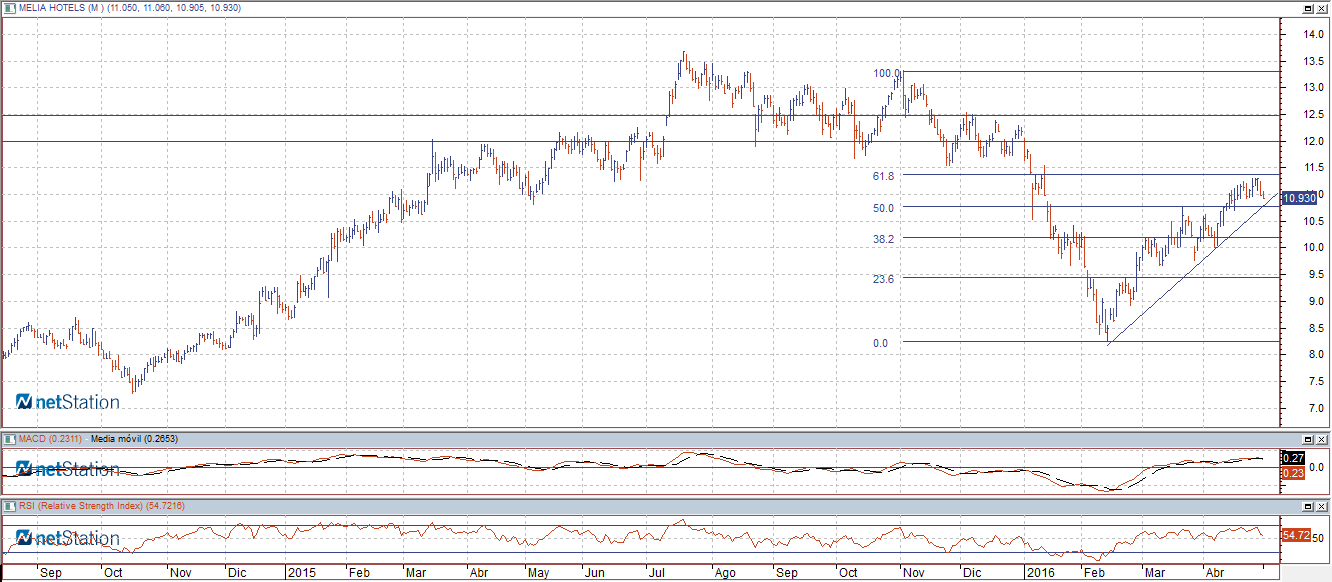Click the 10.930 current price tag
The image size is (1332, 582).
coord(1299,199)
